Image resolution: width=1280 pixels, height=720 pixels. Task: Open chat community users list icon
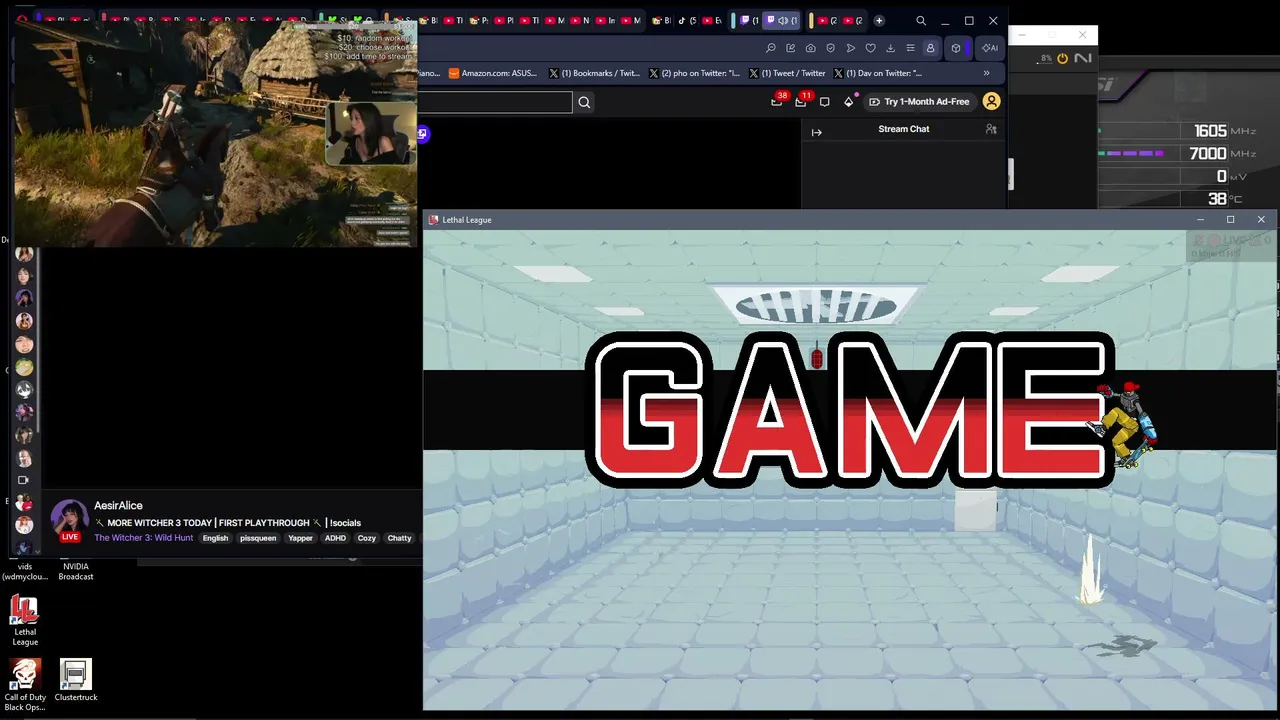tap(991, 129)
